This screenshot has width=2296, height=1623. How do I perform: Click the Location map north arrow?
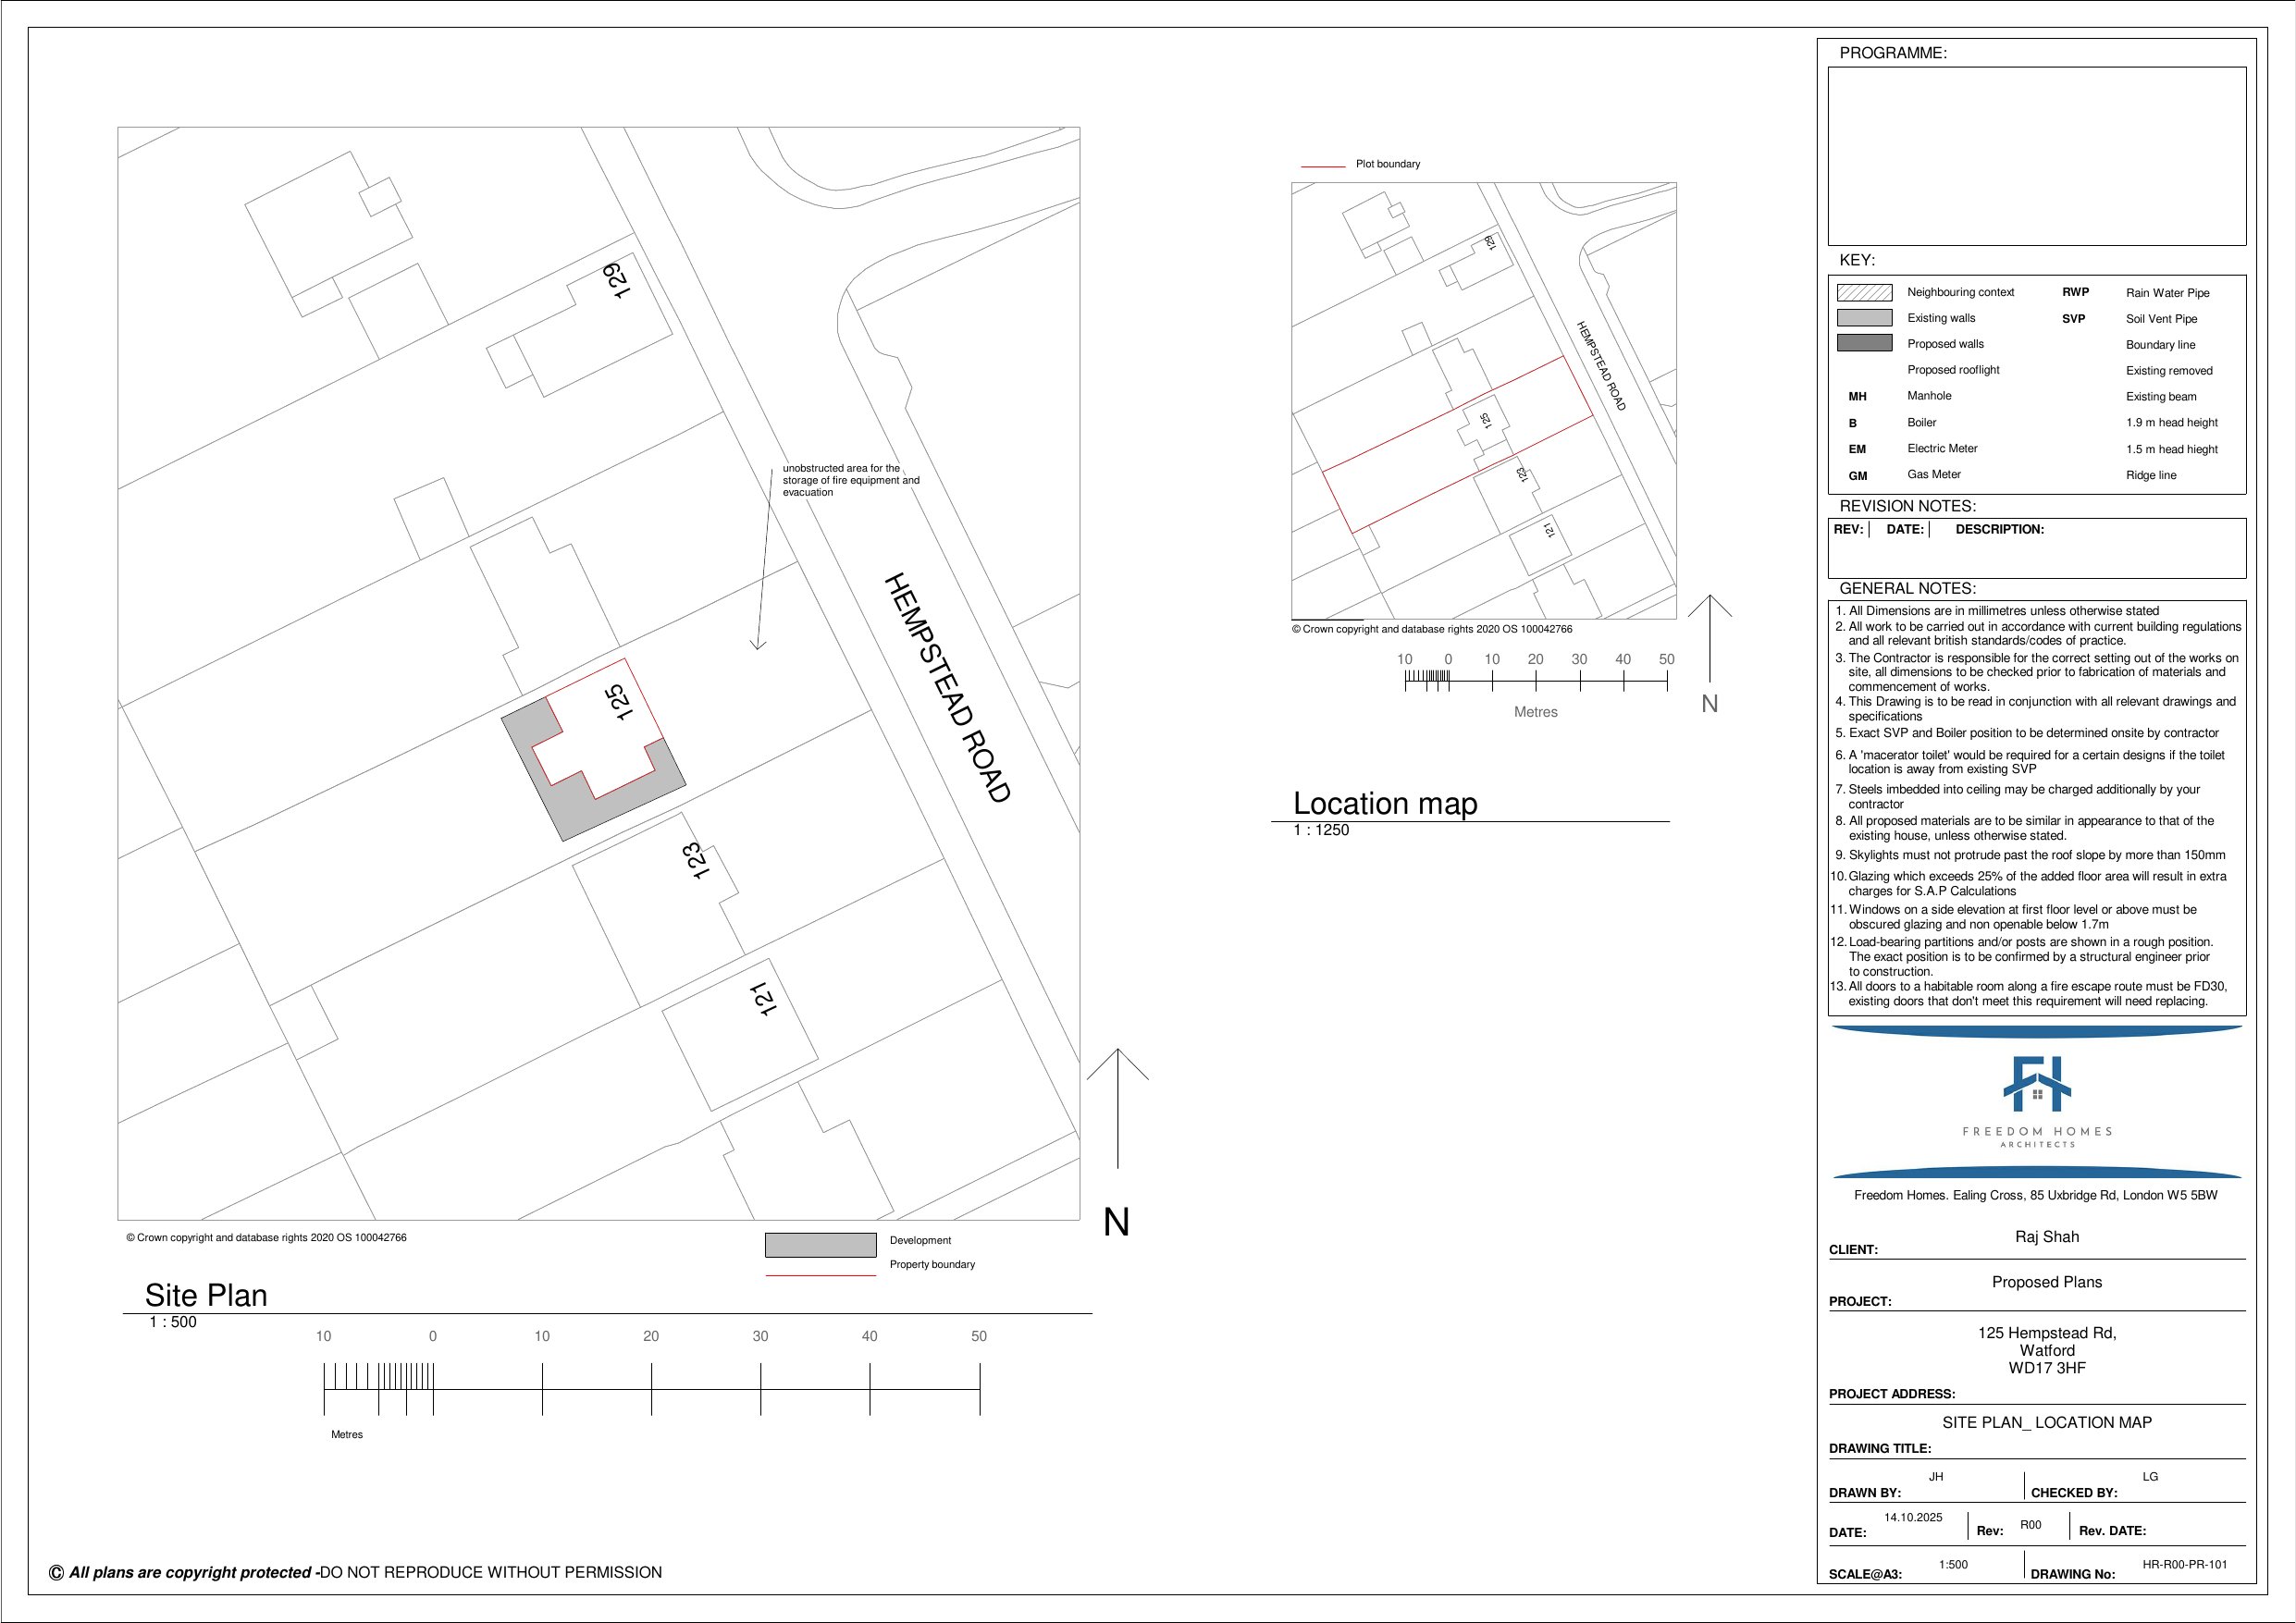1710,640
